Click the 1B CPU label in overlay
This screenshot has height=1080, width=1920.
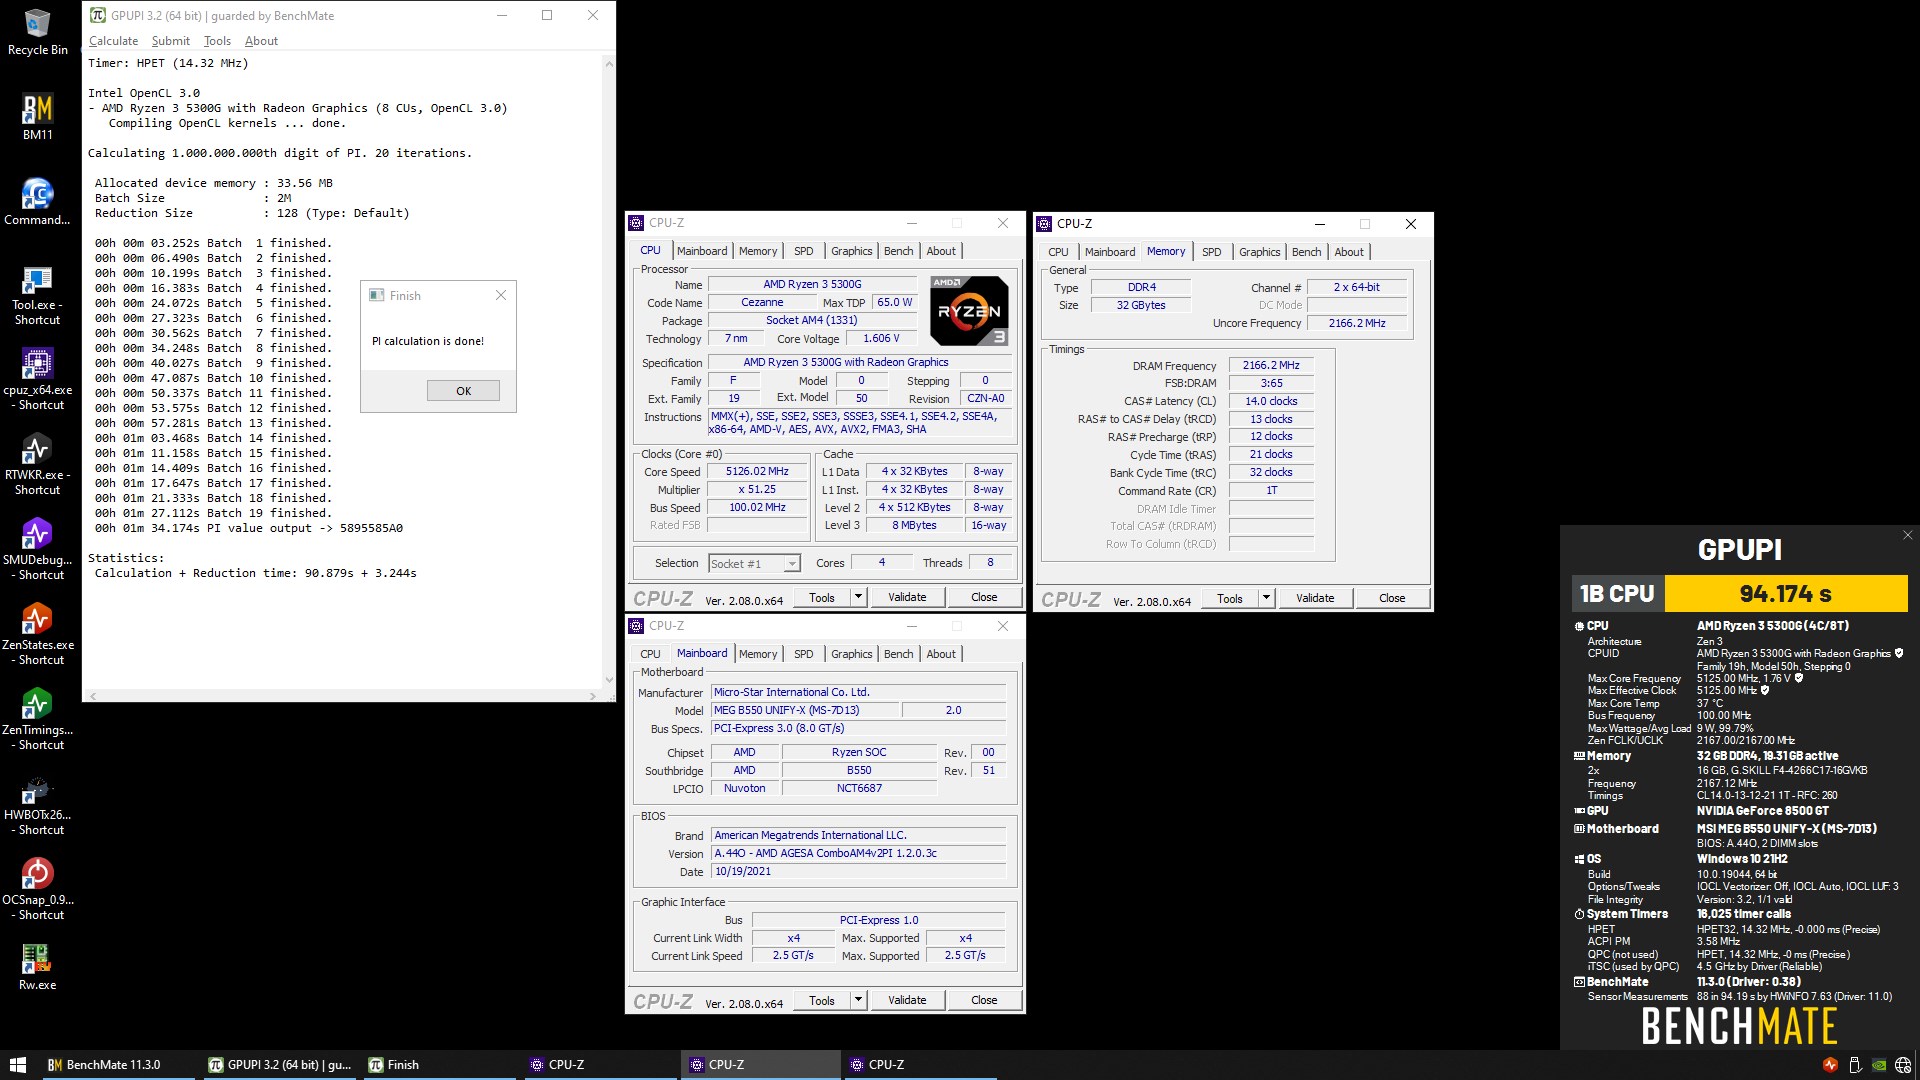(x=1617, y=594)
